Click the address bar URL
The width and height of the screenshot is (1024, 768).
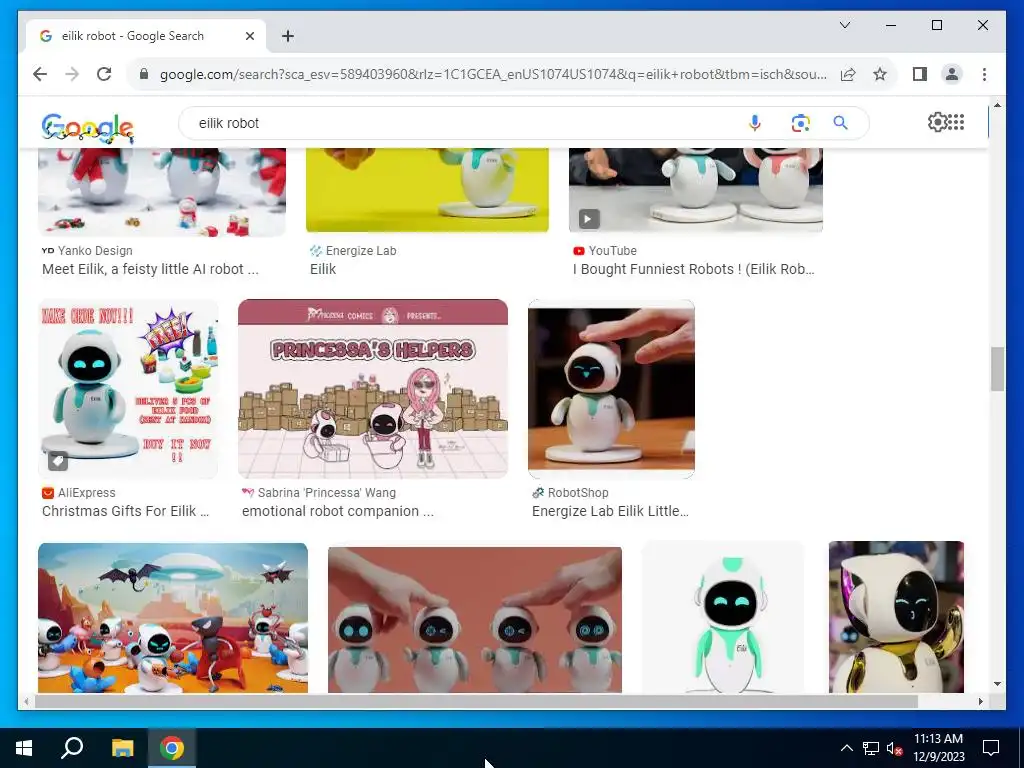coord(493,74)
